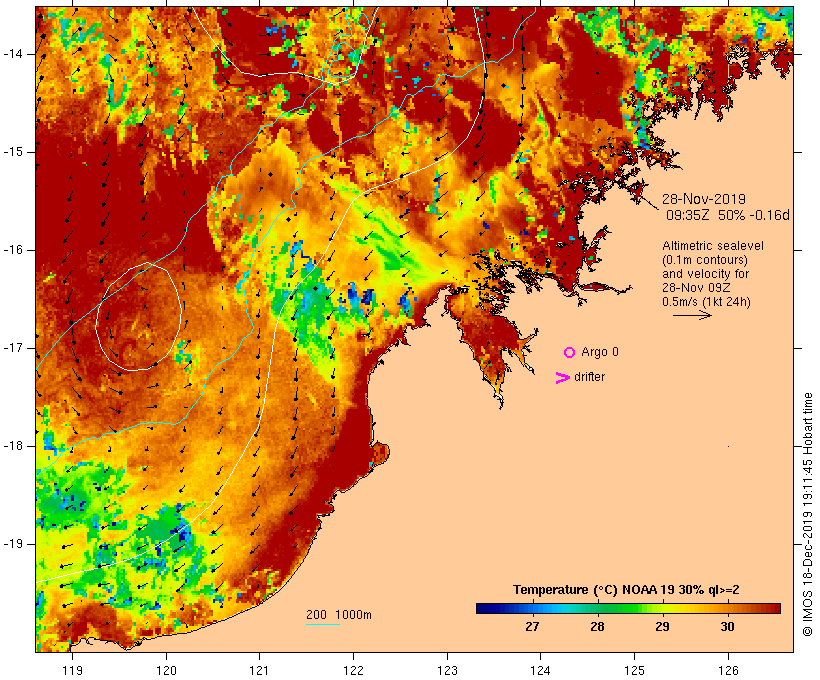
Task: Click the 'Argo 0' legend label
Action: coord(600,352)
